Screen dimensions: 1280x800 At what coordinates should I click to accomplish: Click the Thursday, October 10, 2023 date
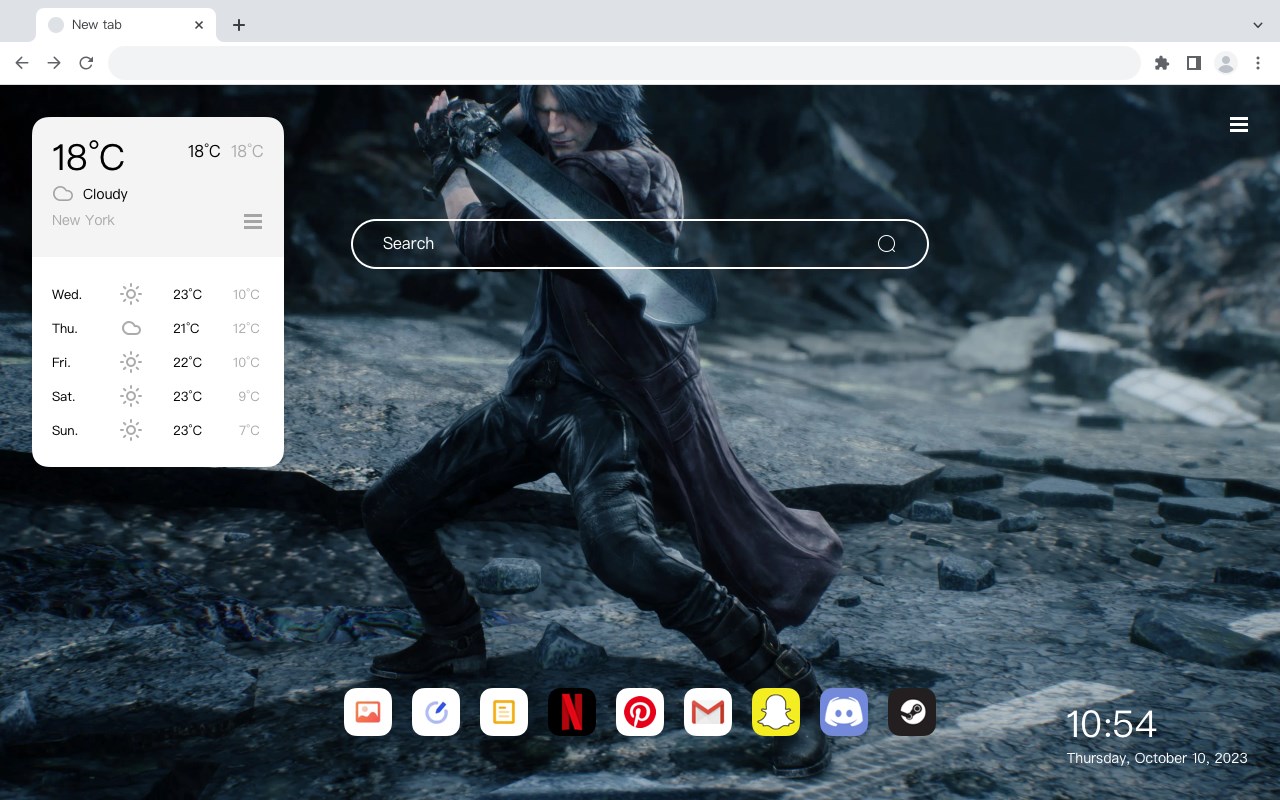(x=1157, y=758)
